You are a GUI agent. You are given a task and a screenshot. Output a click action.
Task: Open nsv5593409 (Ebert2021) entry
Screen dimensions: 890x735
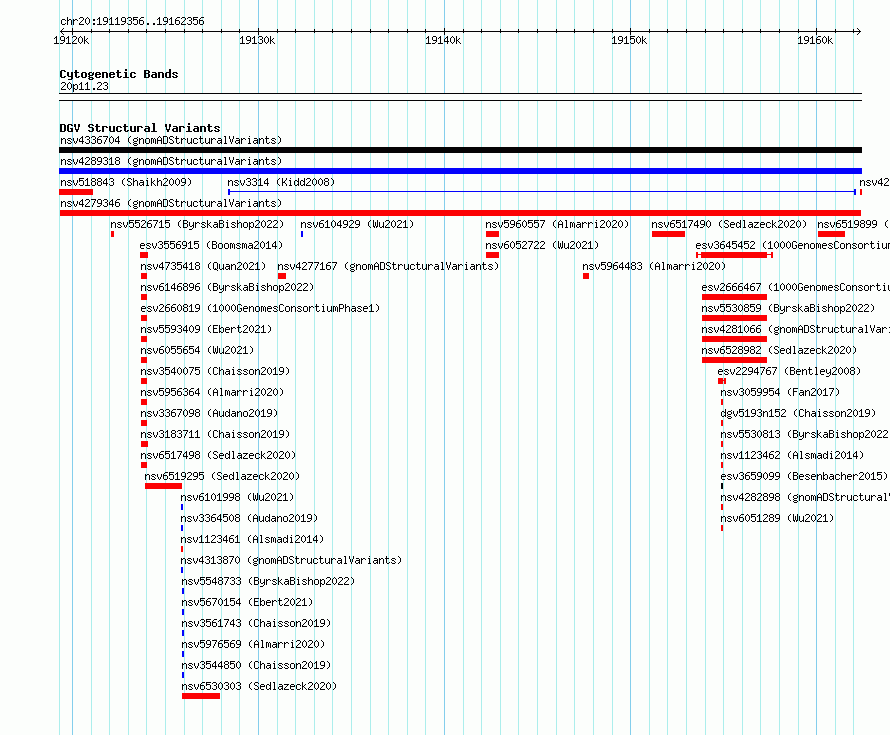(206, 329)
